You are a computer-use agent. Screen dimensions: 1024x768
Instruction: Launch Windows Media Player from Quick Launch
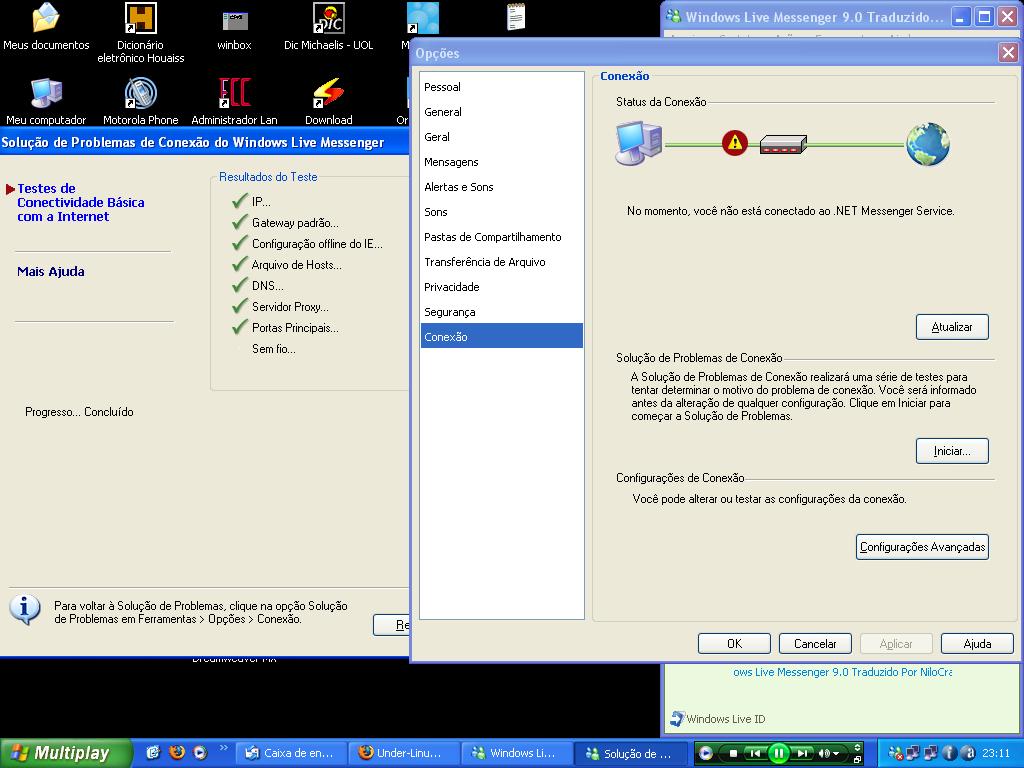[200, 752]
